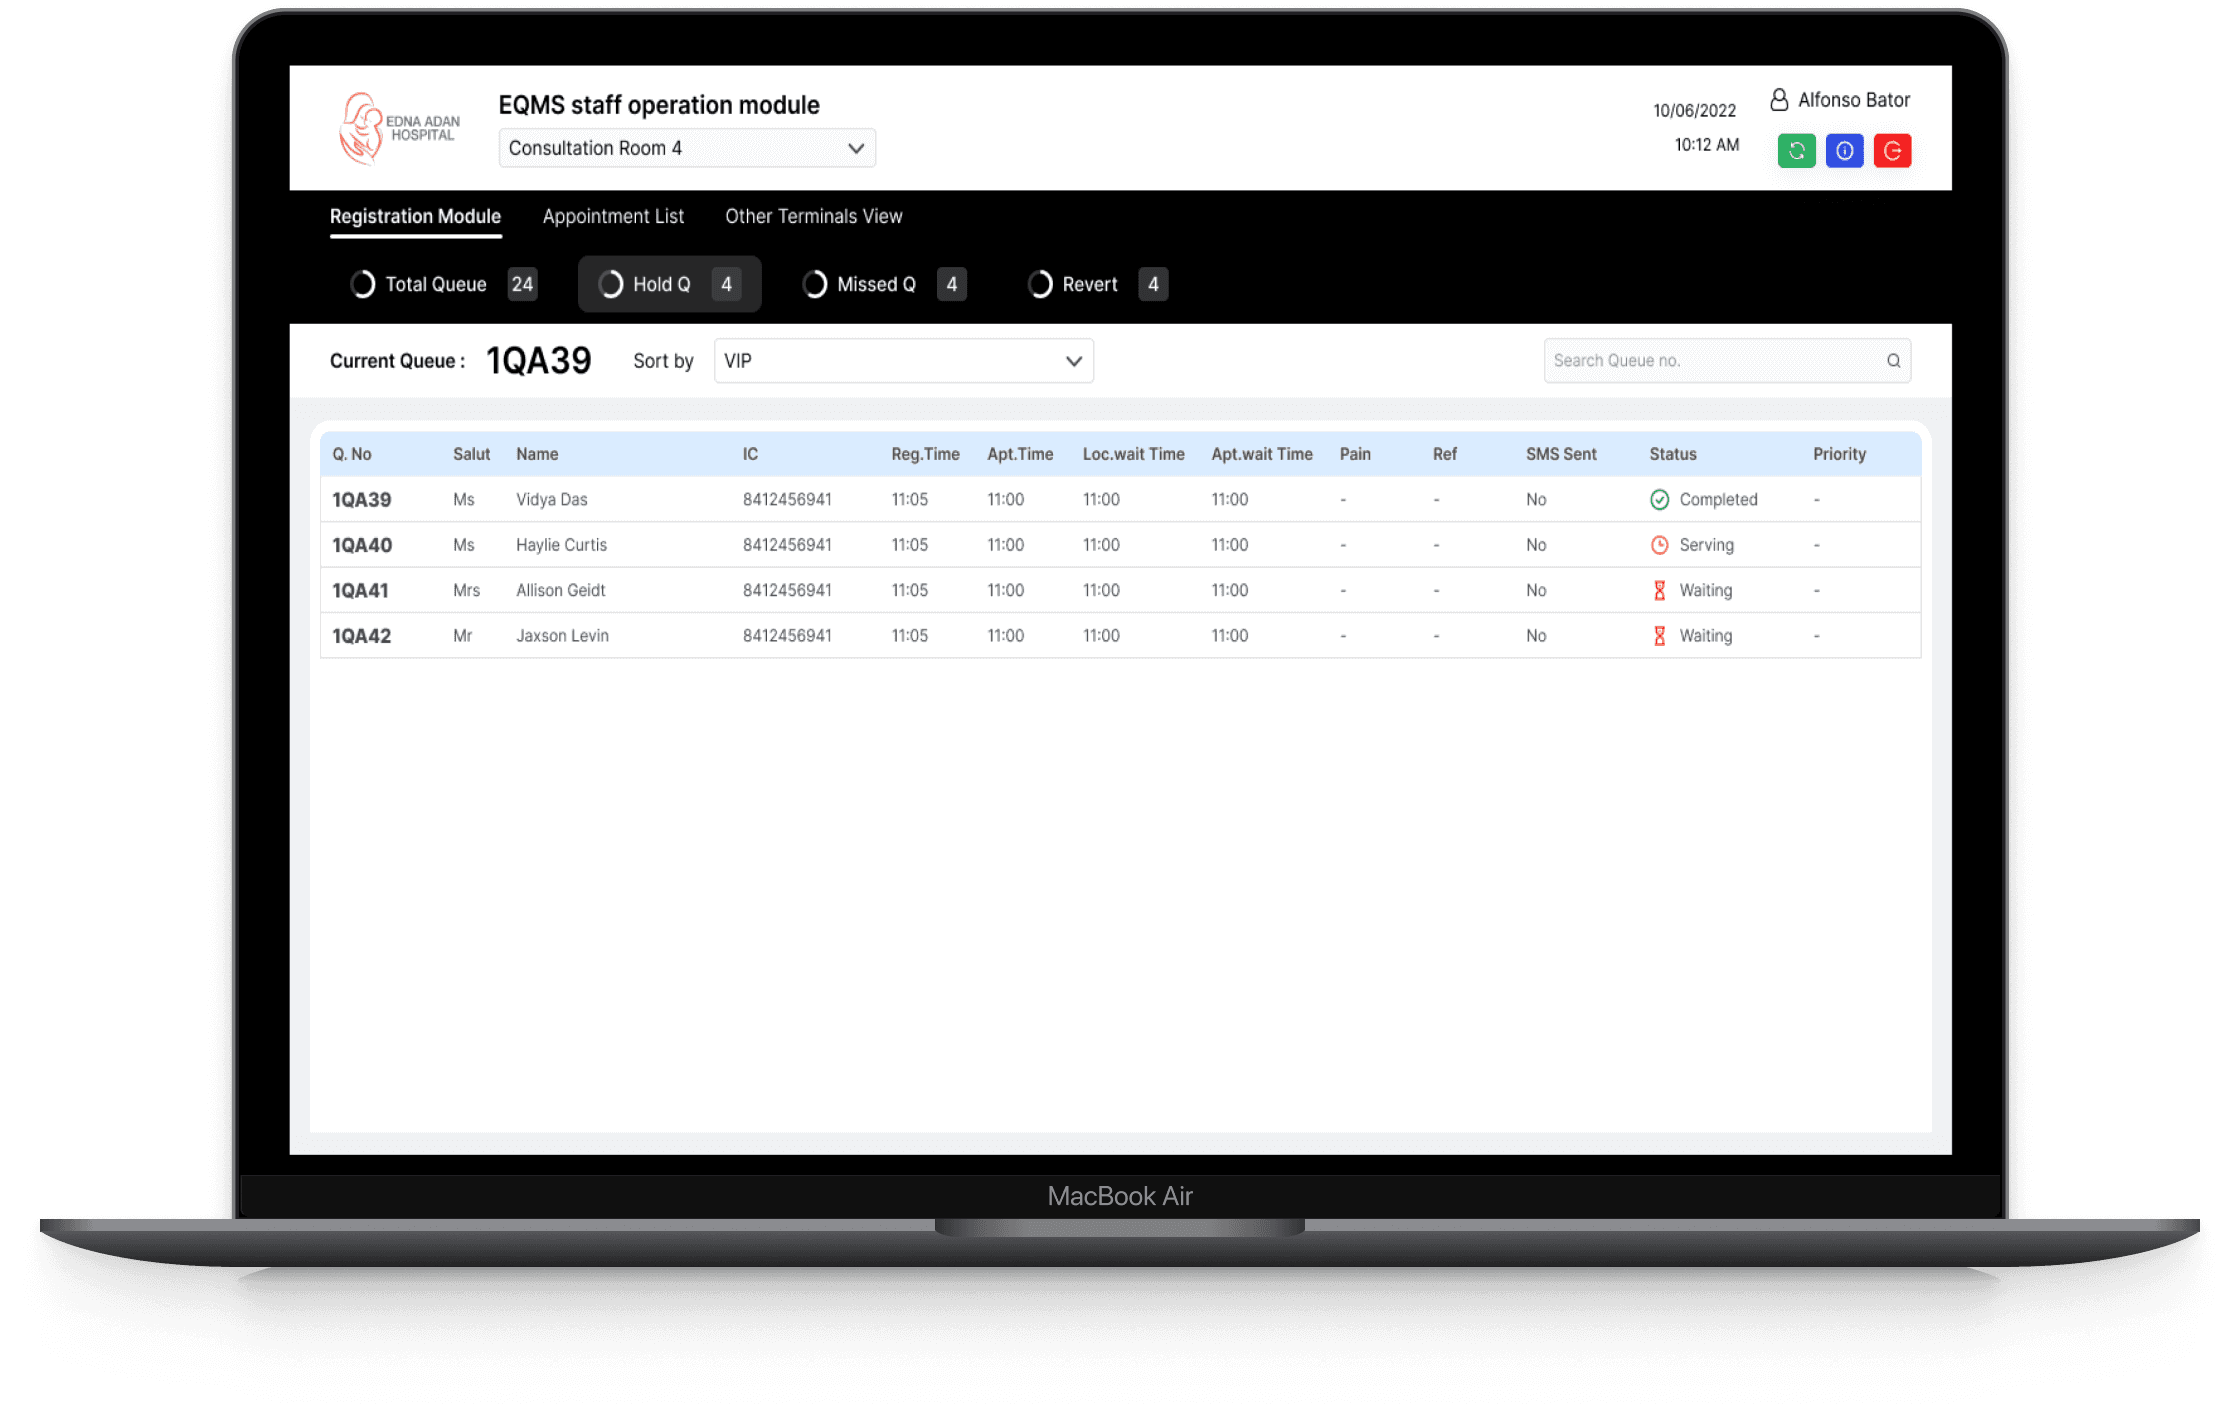Image resolution: width=2240 pixels, height=1426 pixels.
Task: Expand the Sort by VIP dropdown
Action: pyautogui.click(x=903, y=361)
